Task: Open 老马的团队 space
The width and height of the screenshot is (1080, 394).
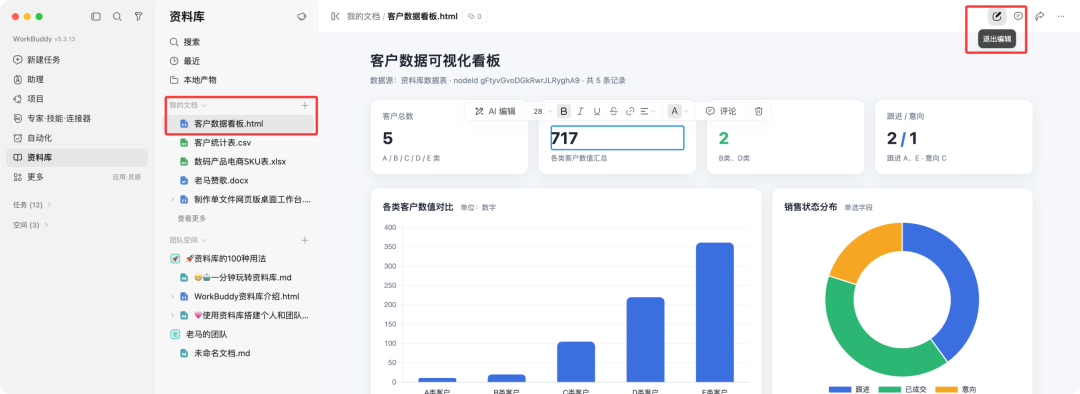Action: [x=238, y=334]
